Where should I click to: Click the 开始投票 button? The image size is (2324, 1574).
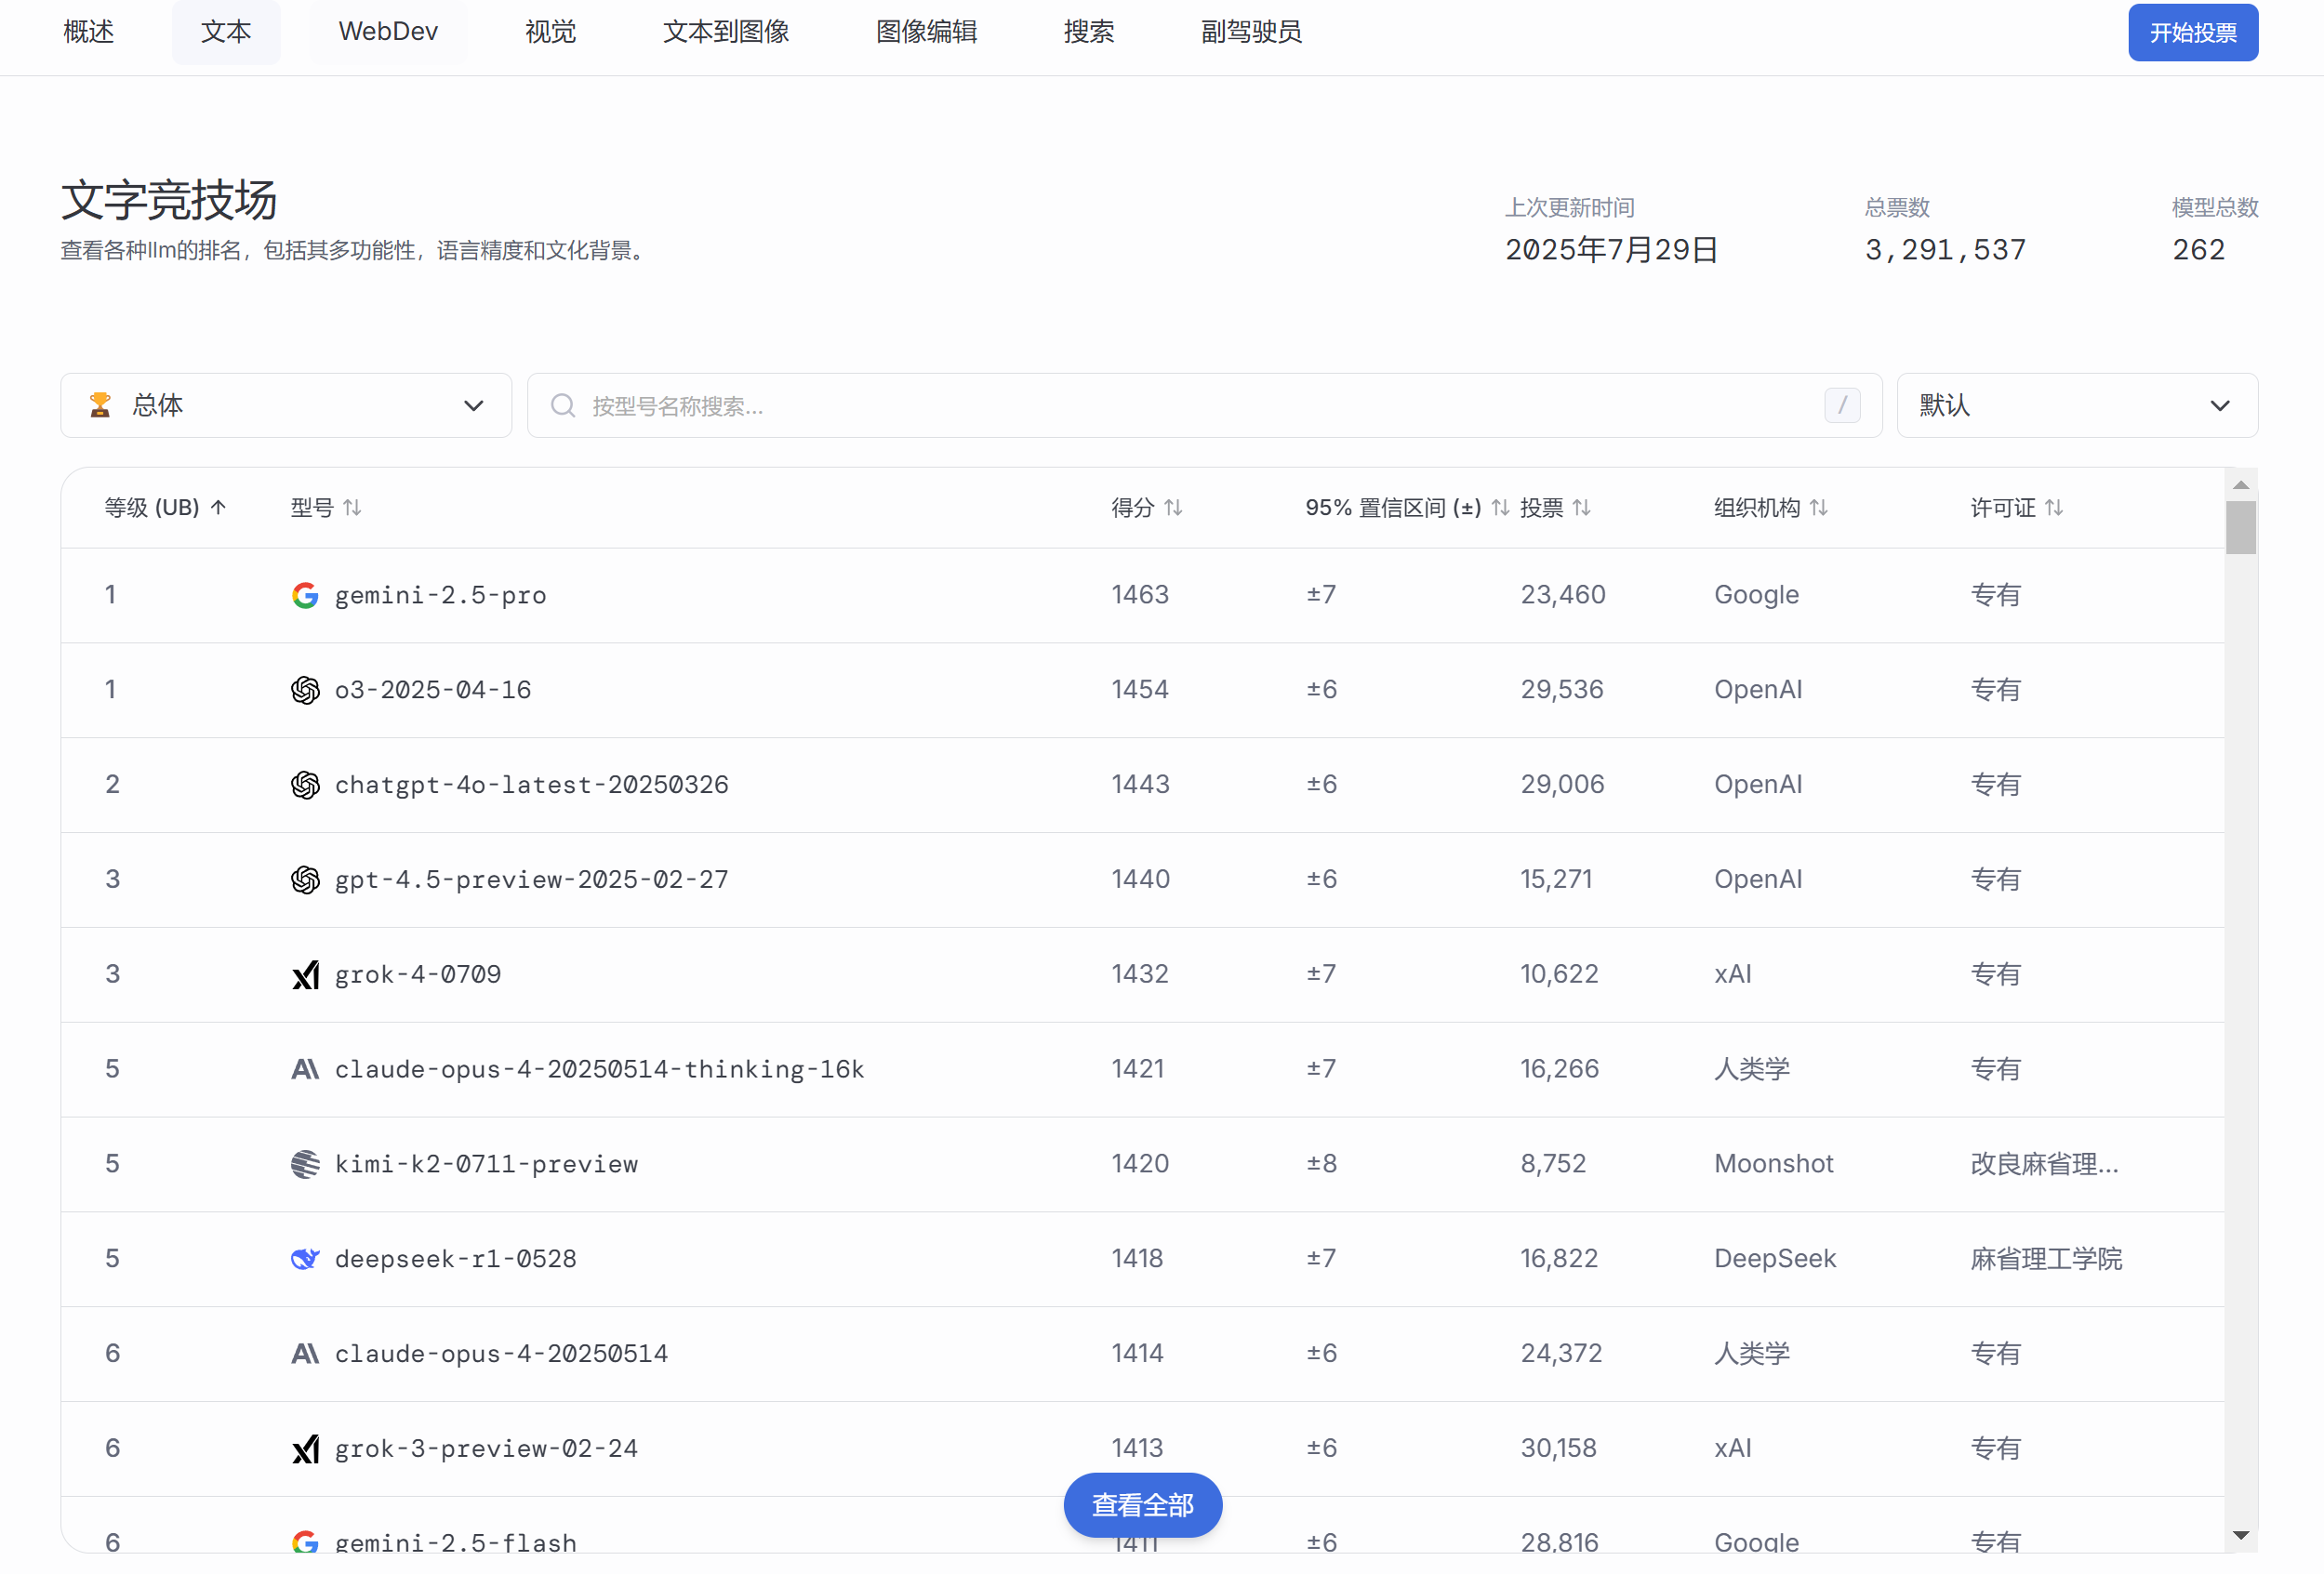(2193, 32)
